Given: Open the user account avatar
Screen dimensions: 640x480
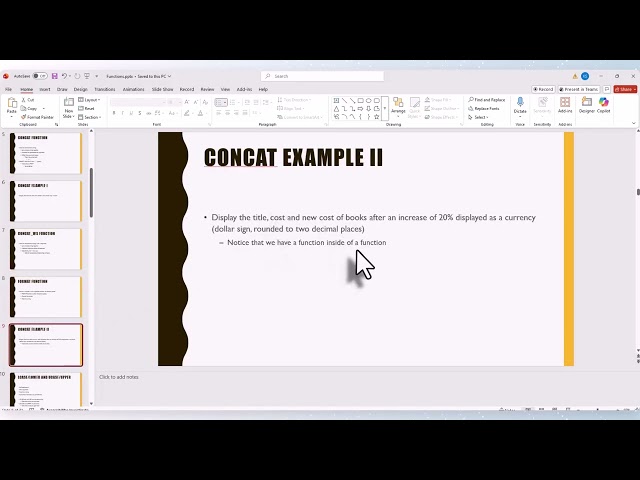Looking at the screenshot, I should 585,76.
